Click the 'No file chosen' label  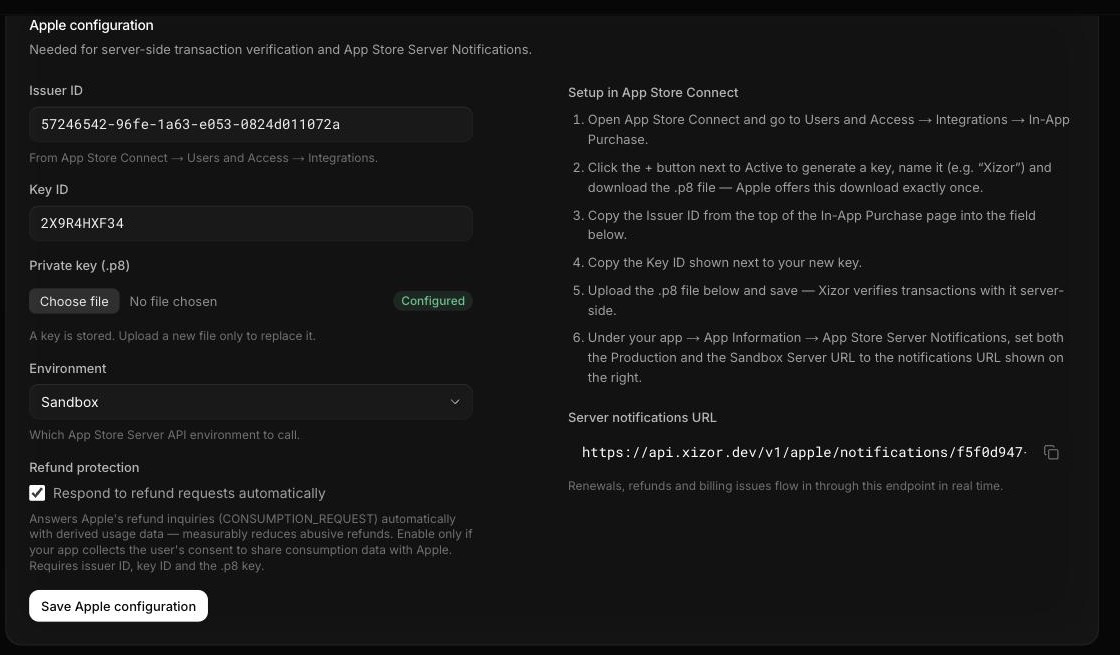[x=173, y=301]
